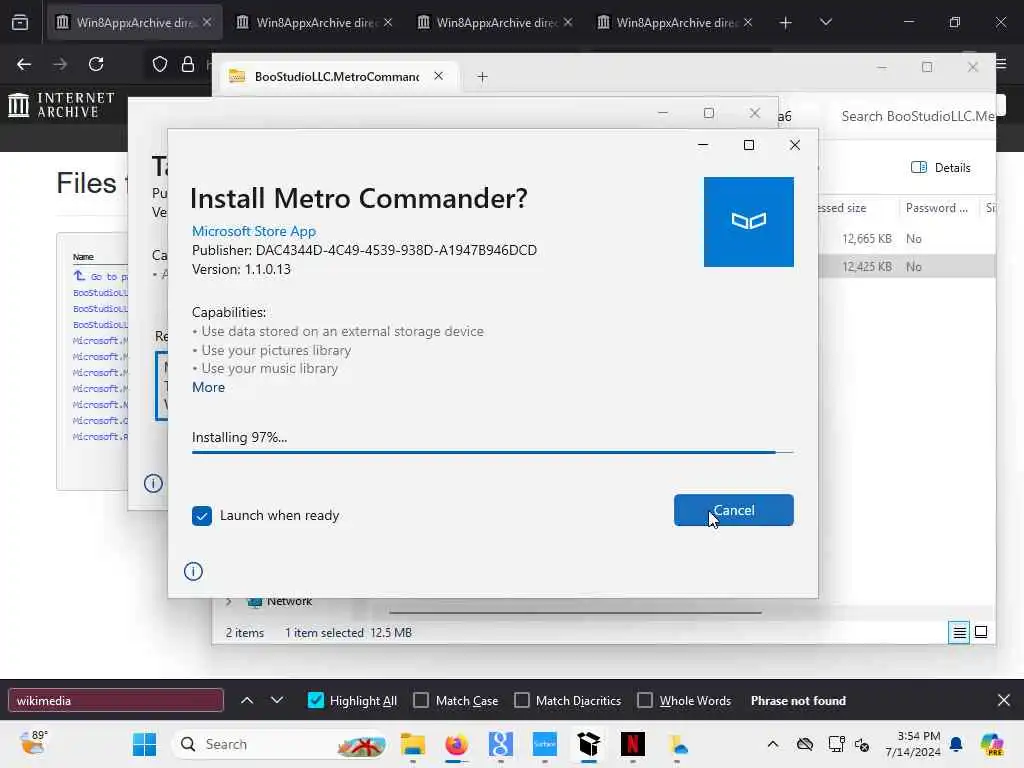Select the 12,425 KB file row
This screenshot has width=1024, height=768.
click(x=906, y=266)
